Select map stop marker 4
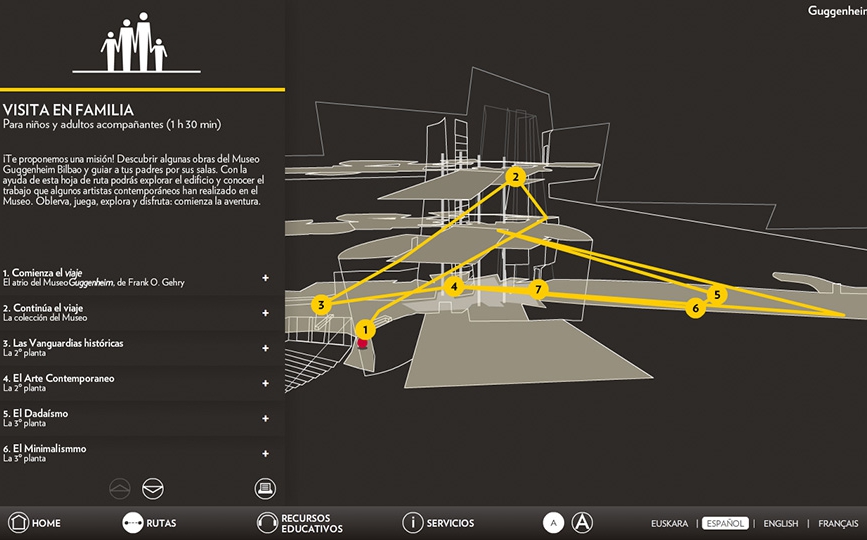Screen dimensions: 867x540 tap(454, 286)
